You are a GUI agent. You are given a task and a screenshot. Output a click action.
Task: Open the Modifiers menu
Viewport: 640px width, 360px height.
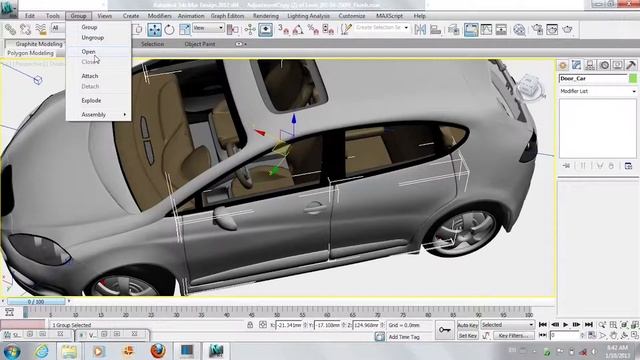pyautogui.click(x=159, y=16)
